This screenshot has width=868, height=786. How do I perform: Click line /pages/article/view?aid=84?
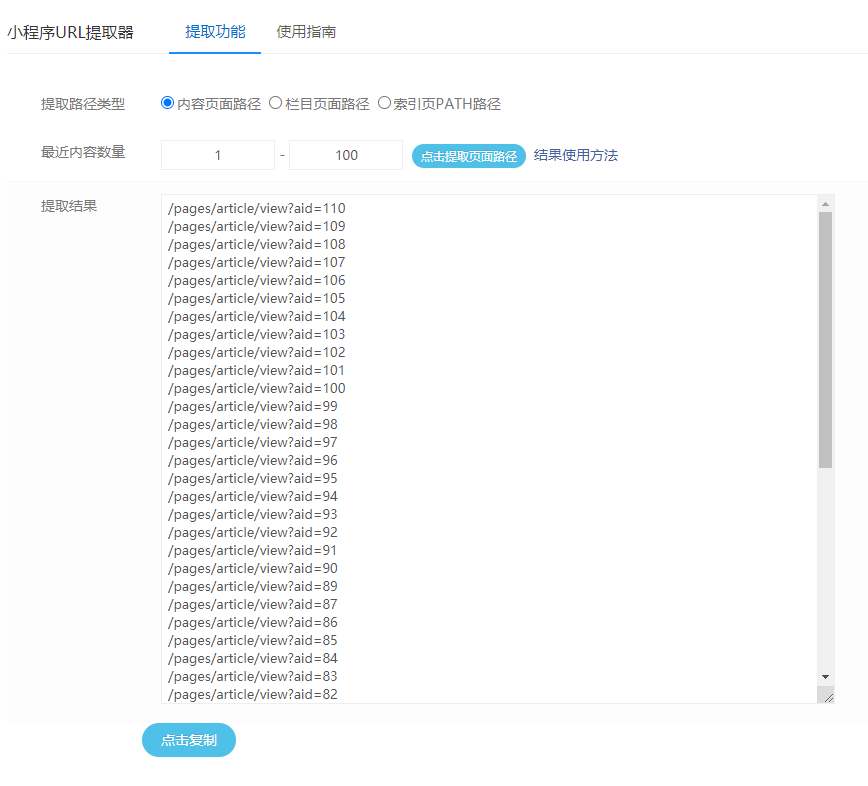252,658
